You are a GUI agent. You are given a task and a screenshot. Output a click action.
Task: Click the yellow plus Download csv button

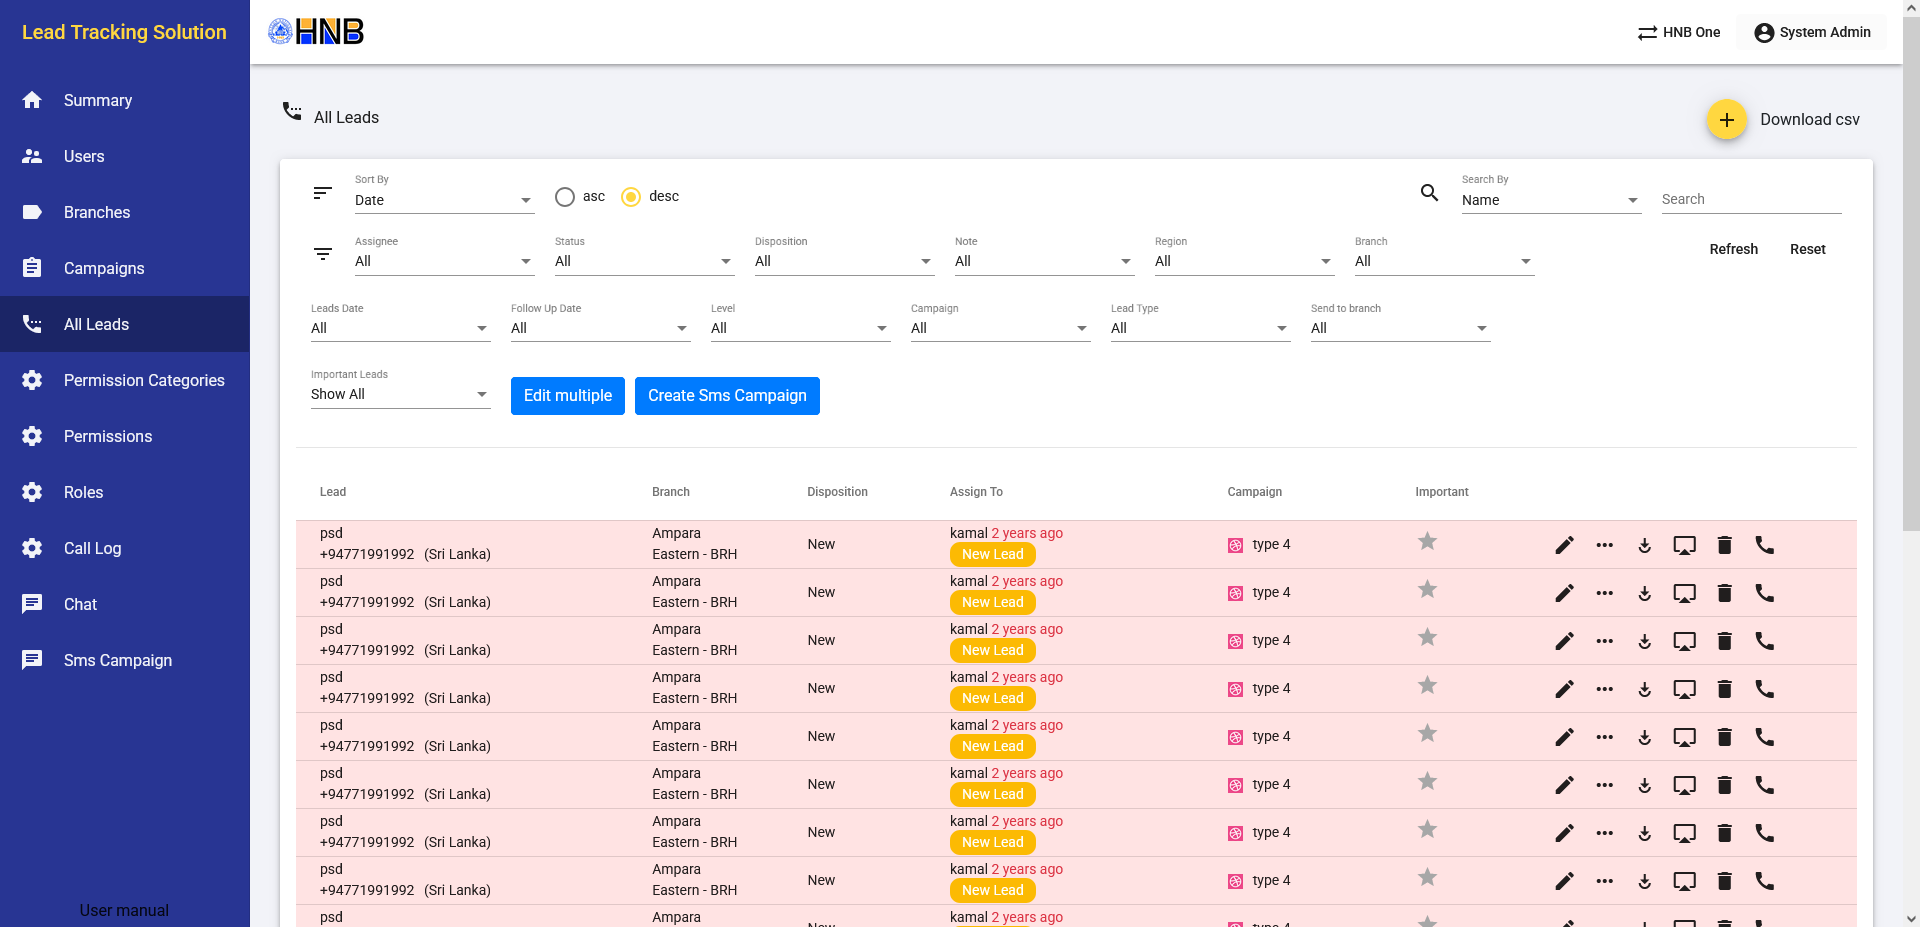(x=1726, y=120)
